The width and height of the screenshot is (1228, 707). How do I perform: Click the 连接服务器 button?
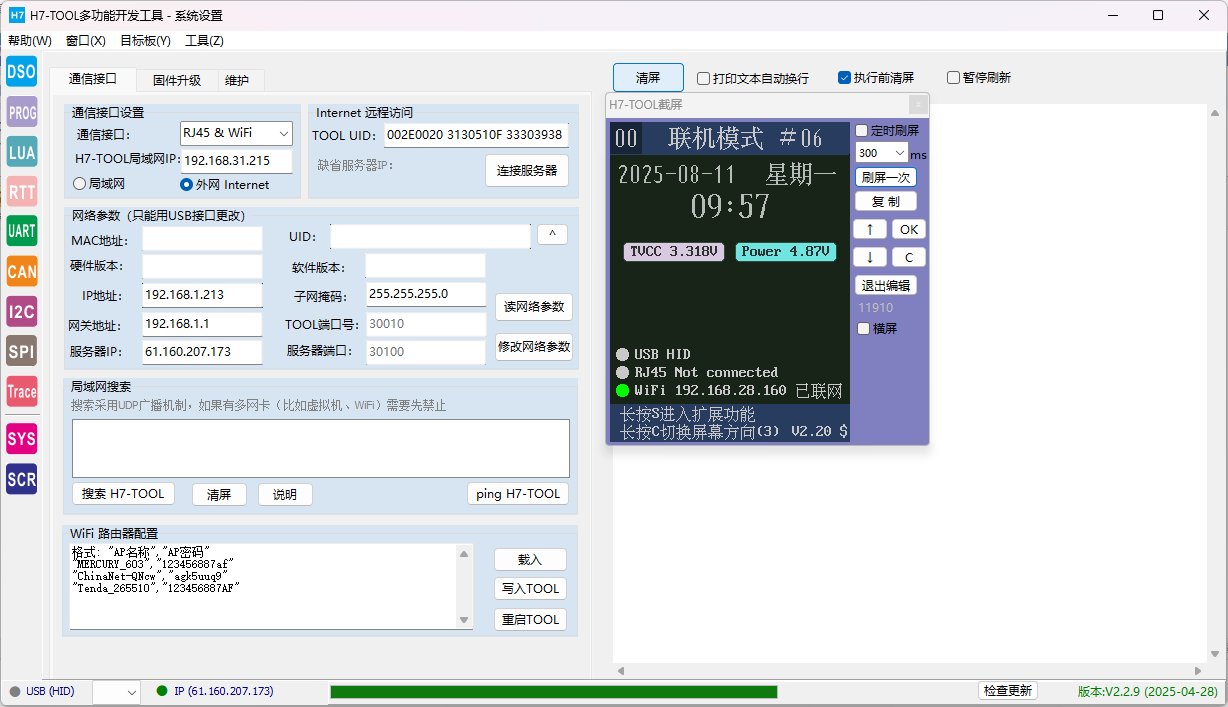pos(527,170)
